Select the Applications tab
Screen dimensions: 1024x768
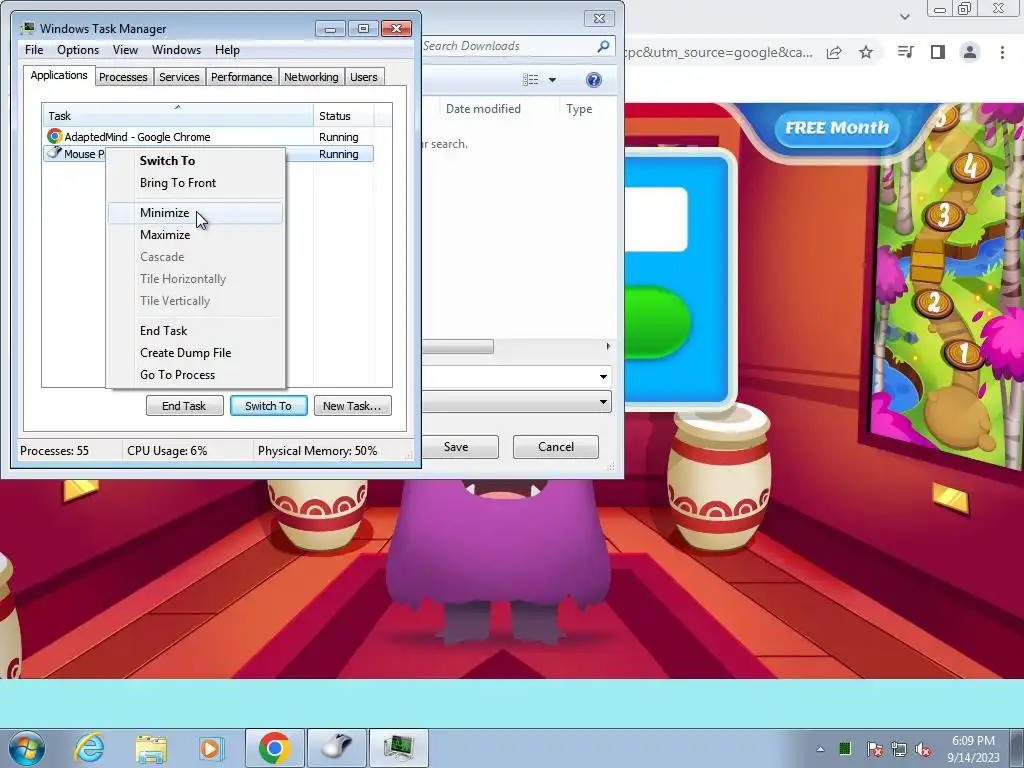59,75
